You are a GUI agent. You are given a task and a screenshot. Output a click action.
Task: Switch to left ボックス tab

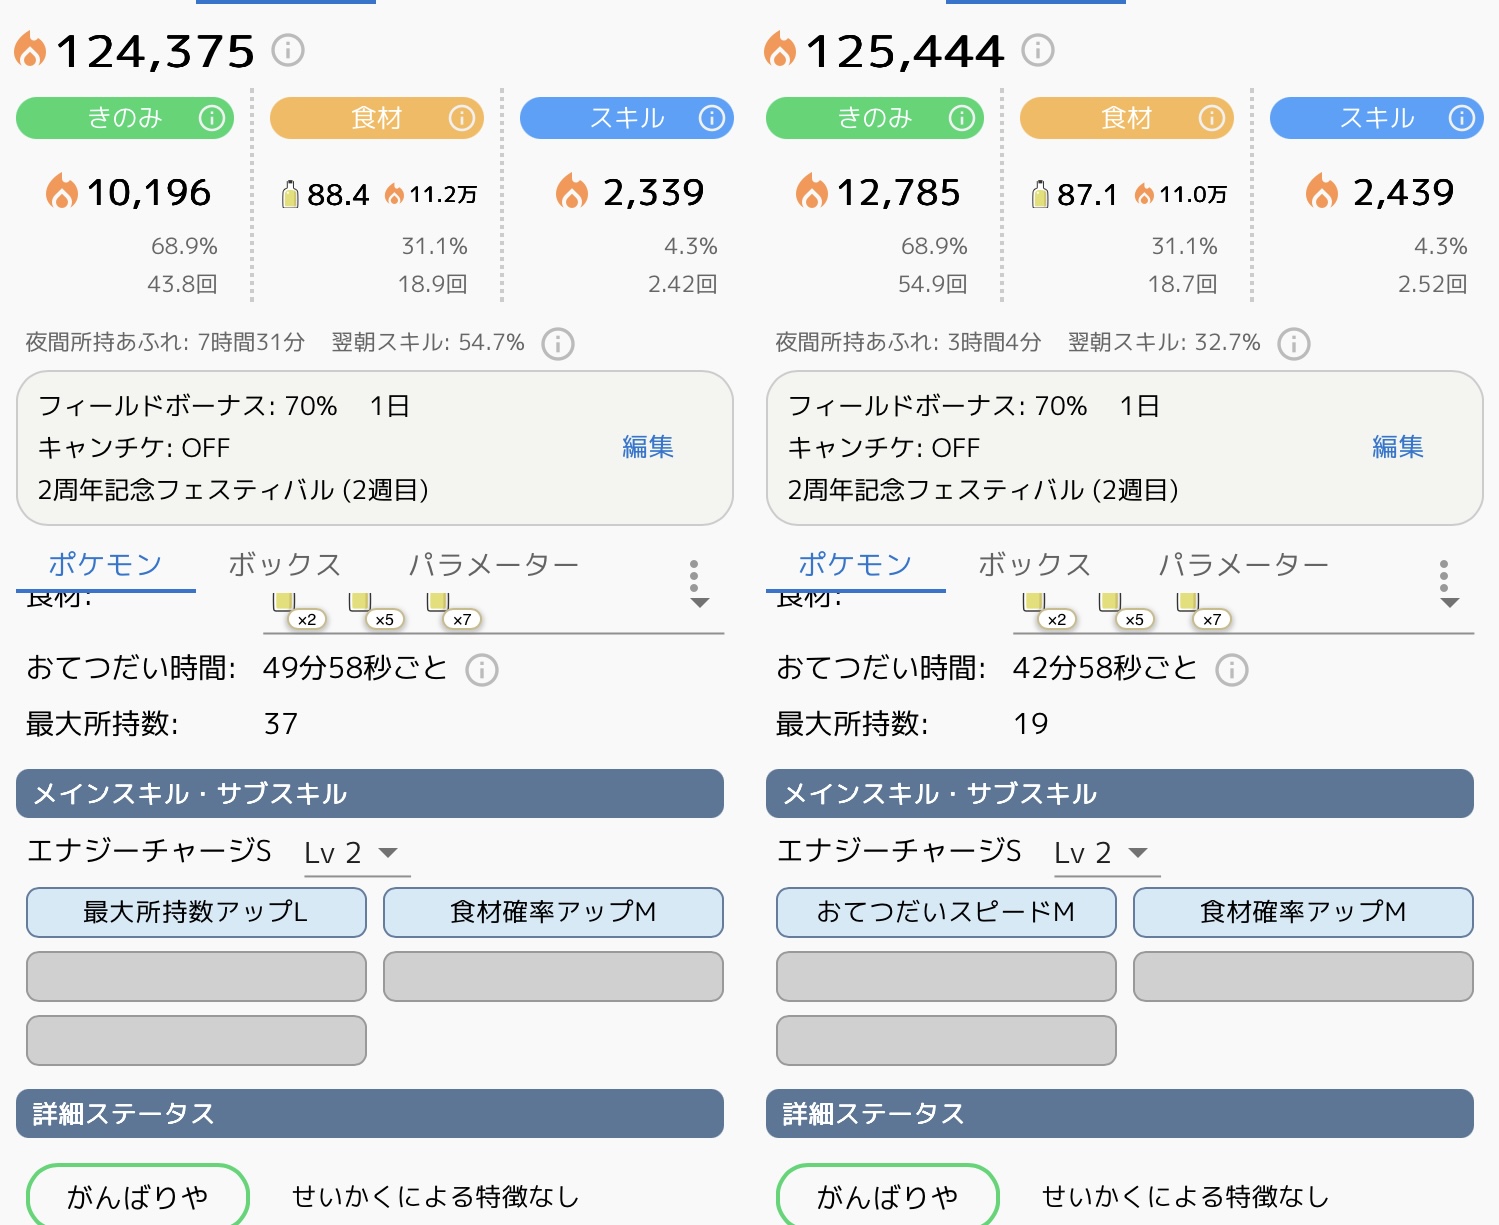(x=284, y=565)
